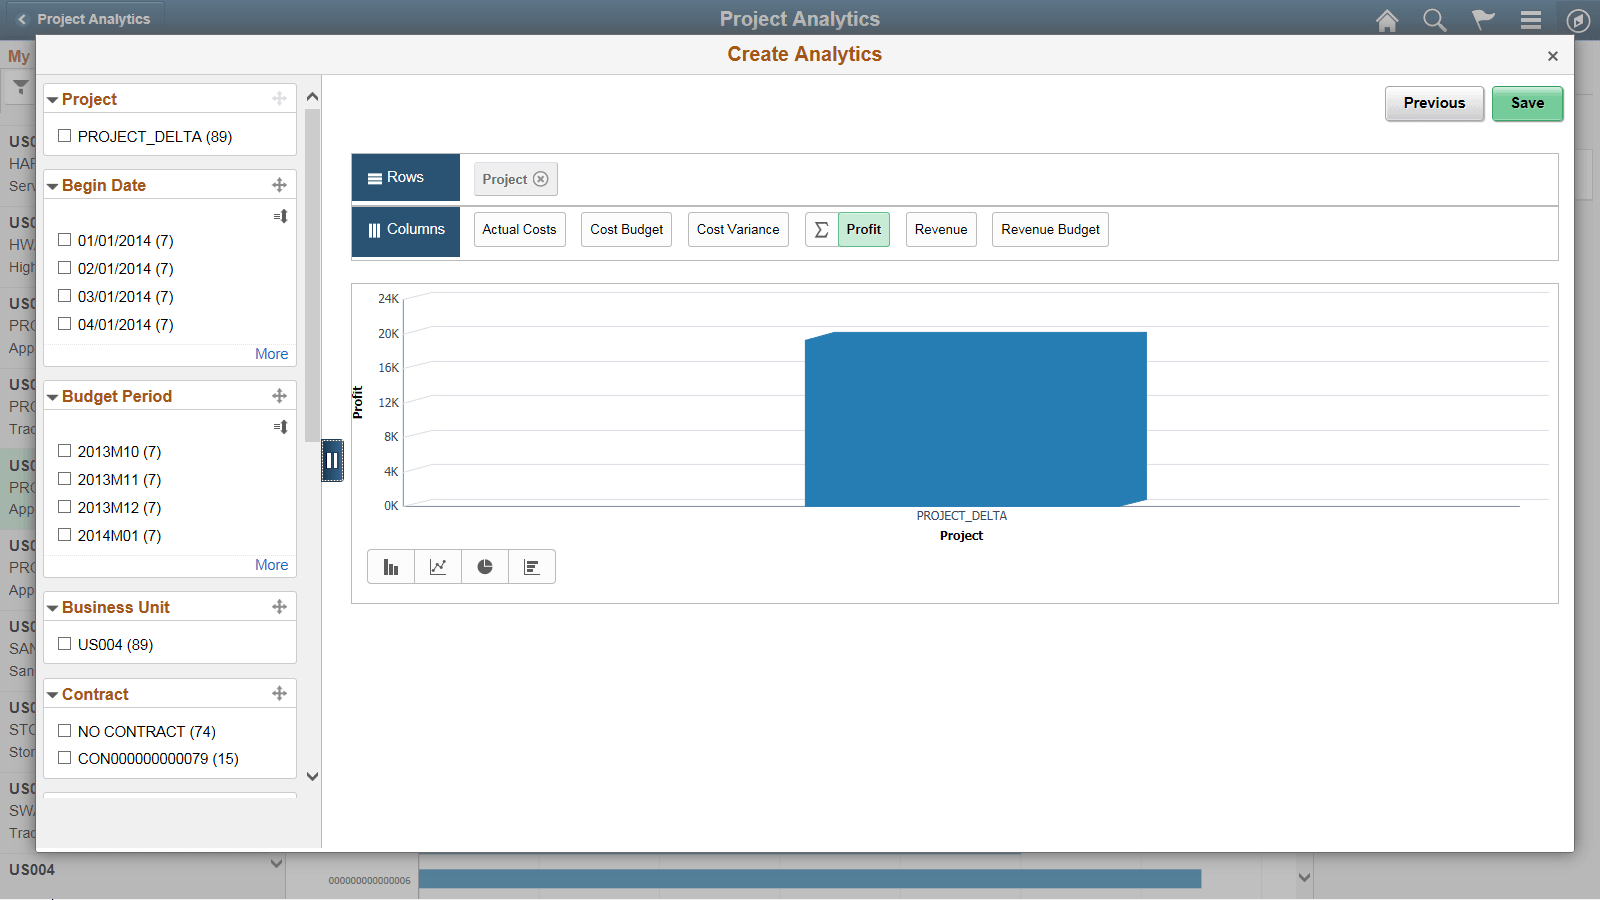Check the PROJECT_DELTA filter checkbox
This screenshot has height=900, width=1600.
click(65, 135)
